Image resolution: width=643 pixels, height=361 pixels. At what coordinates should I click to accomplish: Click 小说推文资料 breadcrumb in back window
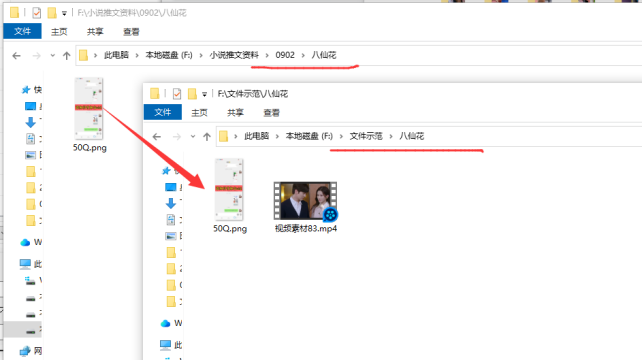(x=234, y=55)
